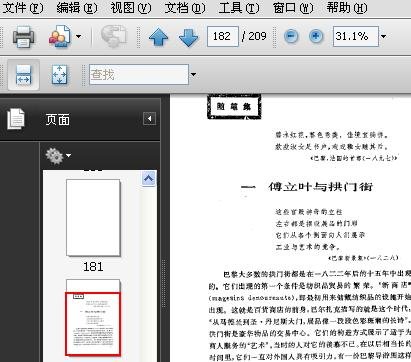Click the pages panel icon in sidebar
This screenshot has height=362, width=411.
point(16,119)
